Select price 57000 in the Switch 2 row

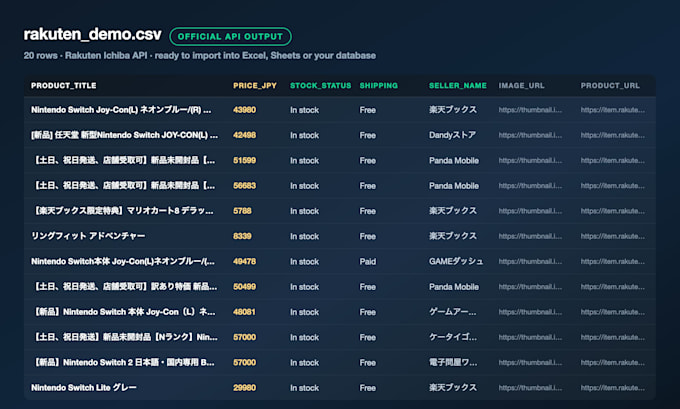pyautogui.click(x=244, y=362)
